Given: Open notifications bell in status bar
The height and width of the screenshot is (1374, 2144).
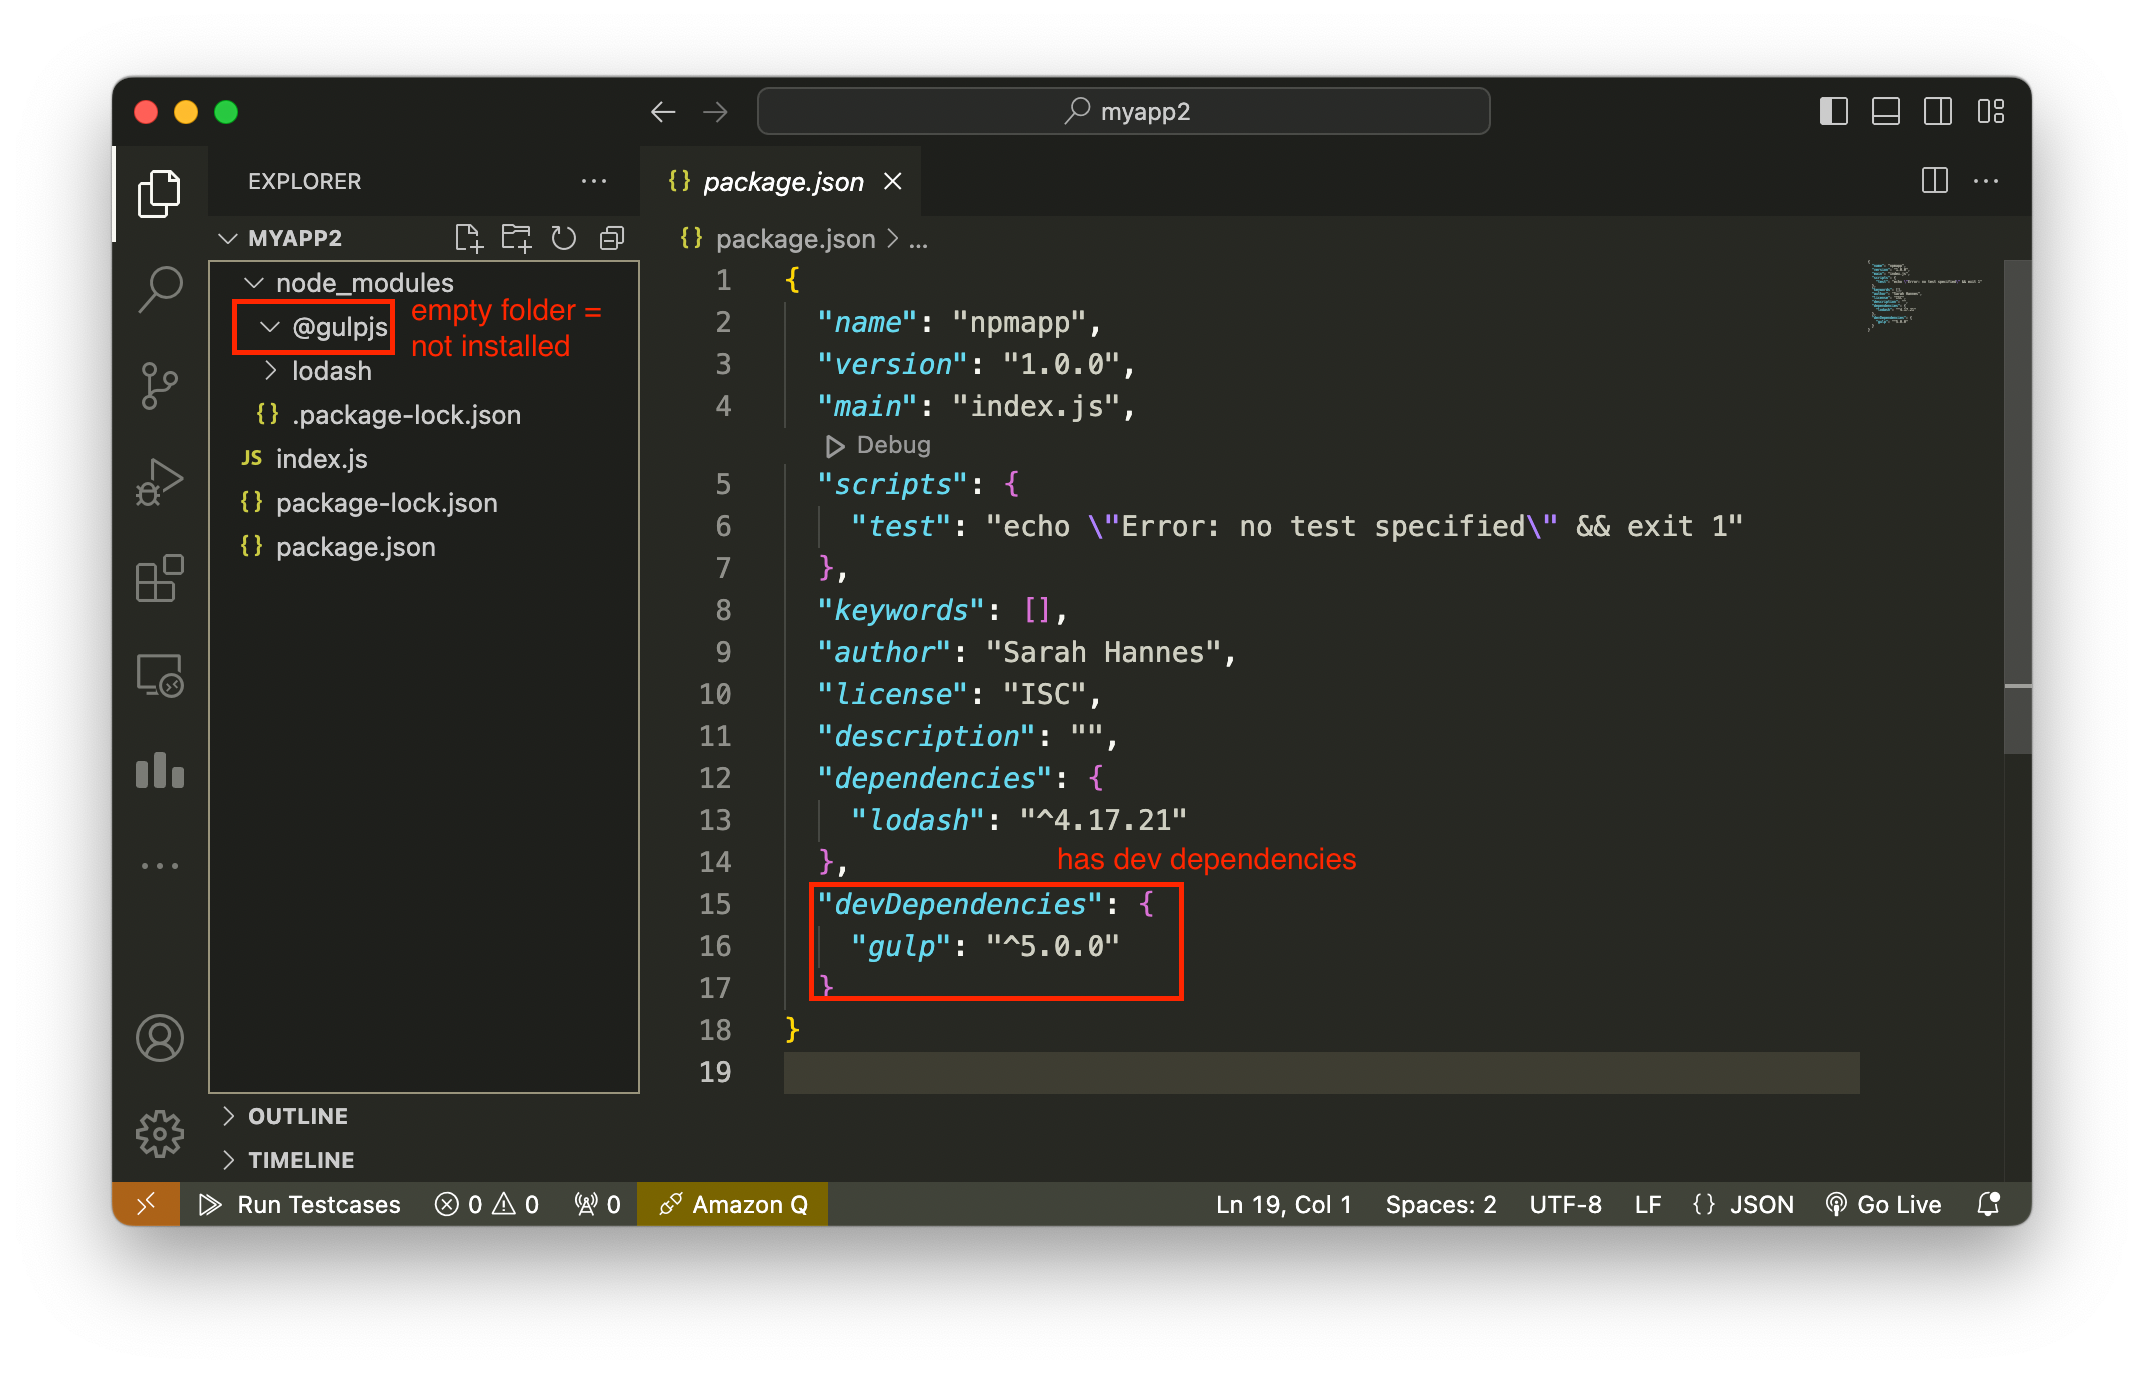Looking at the screenshot, I should point(1988,1204).
